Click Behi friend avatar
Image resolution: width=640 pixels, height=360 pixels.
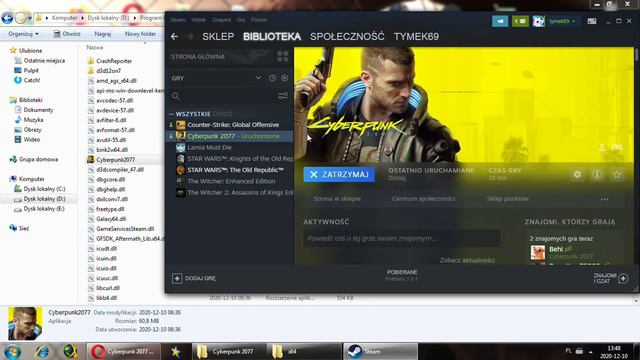pyautogui.click(x=538, y=252)
